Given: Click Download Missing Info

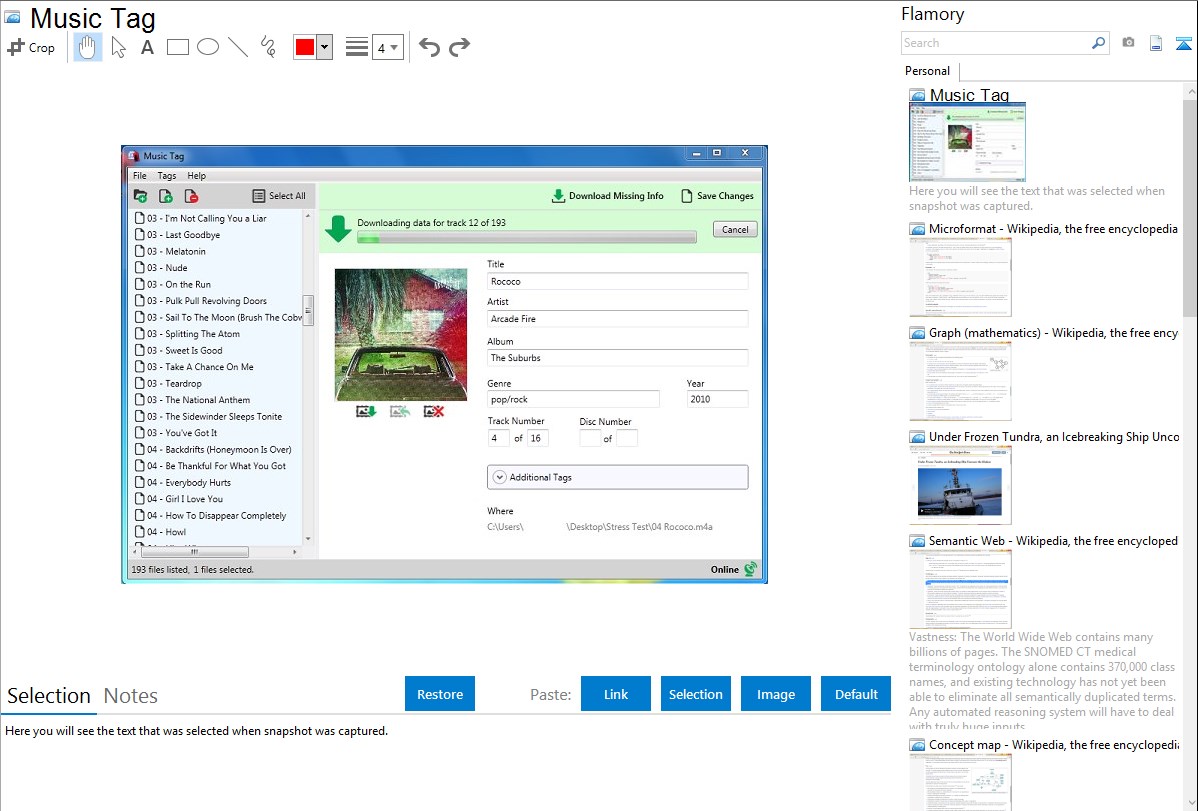Looking at the screenshot, I should (607, 196).
